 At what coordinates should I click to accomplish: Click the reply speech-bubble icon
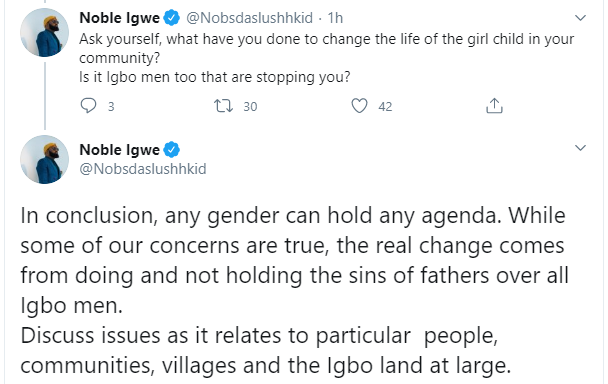[x=88, y=106]
